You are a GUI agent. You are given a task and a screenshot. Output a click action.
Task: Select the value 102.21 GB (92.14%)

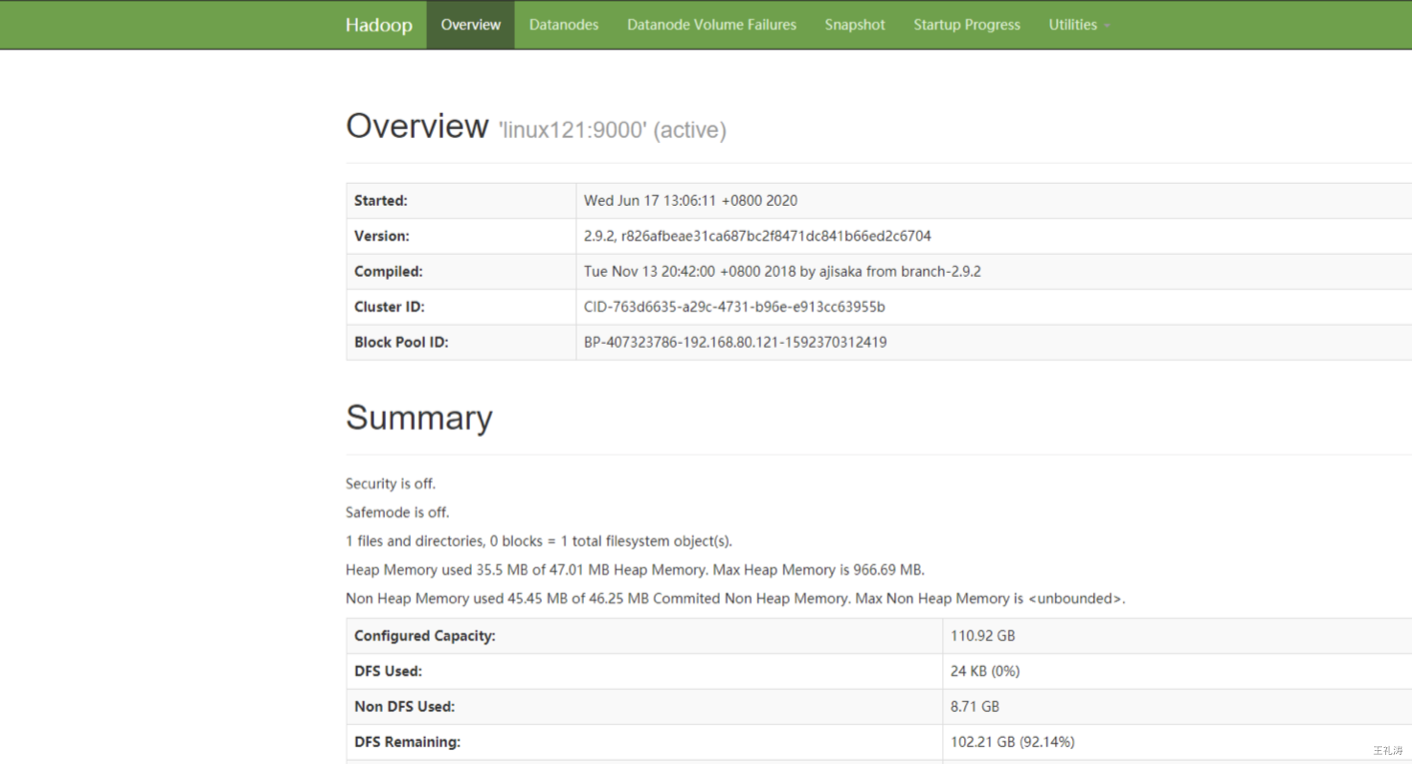(x=1013, y=742)
